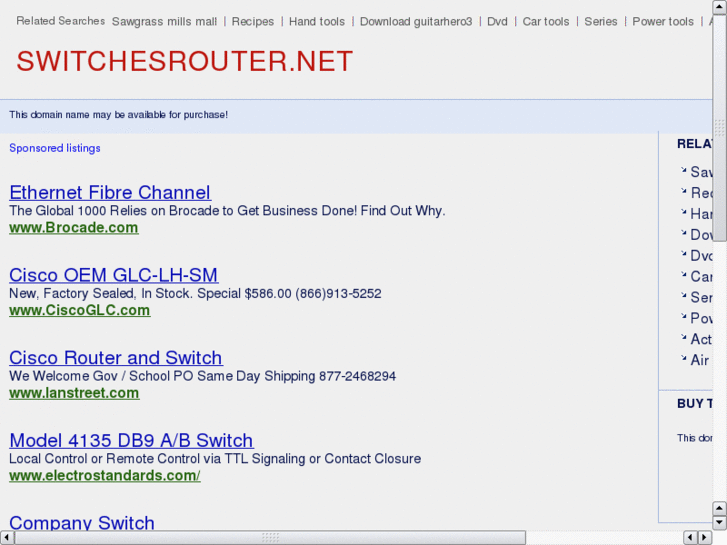Select Power tools in related searches bar
Viewport: 727px width, 545px height.
click(663, 22)
